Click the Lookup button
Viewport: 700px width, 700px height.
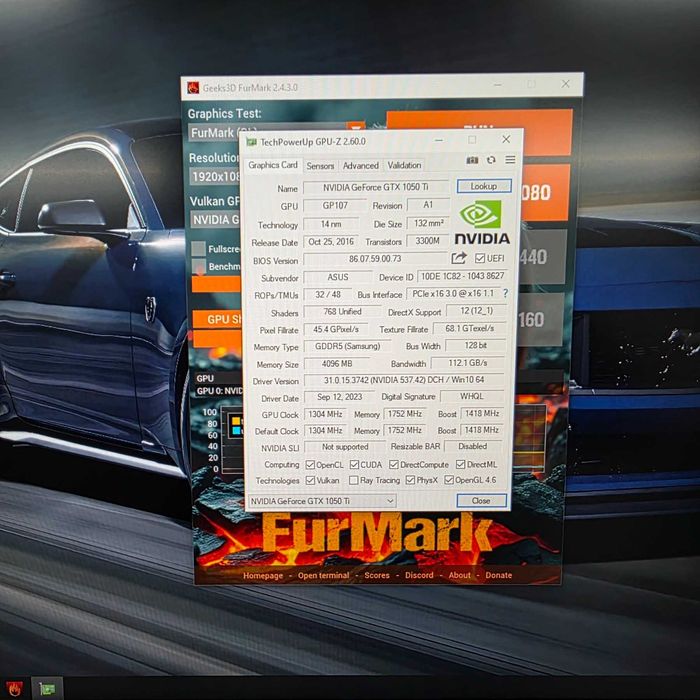pos(483,186)
